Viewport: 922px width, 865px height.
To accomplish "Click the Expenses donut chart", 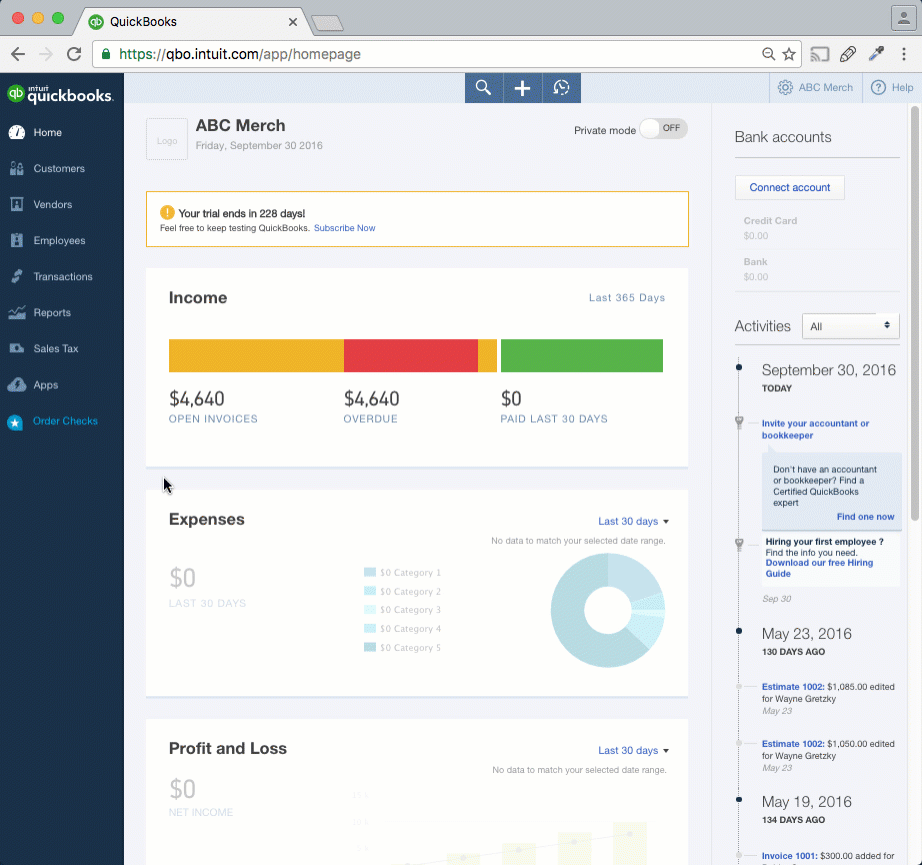I will [x=607, y=610].
